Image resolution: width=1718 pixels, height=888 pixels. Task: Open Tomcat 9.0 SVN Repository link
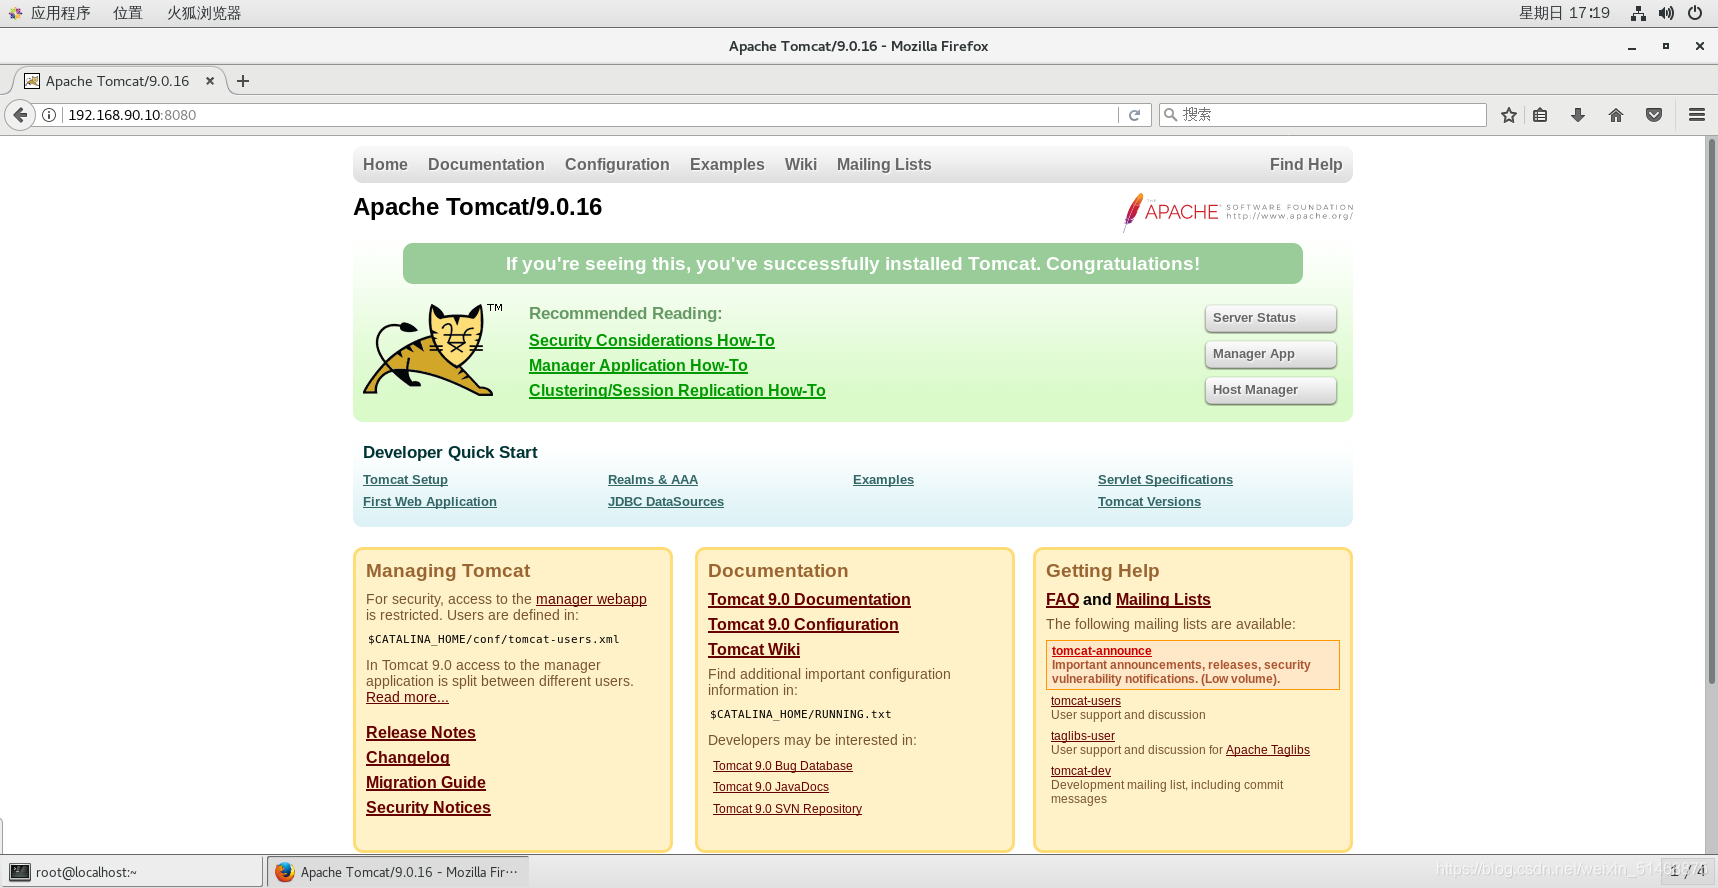[787, 809]
